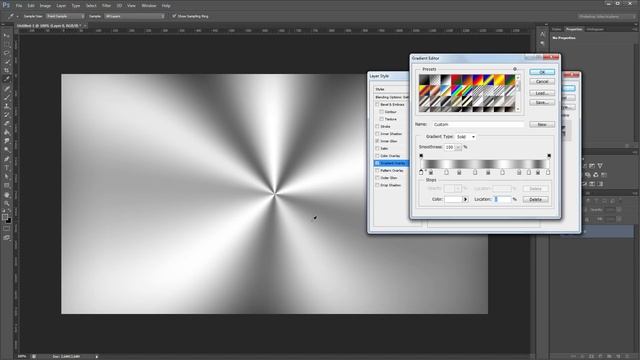The height and width of the screenshot is (360, 640).
Task: Click the Save... button
Action: tap(542, 102)
